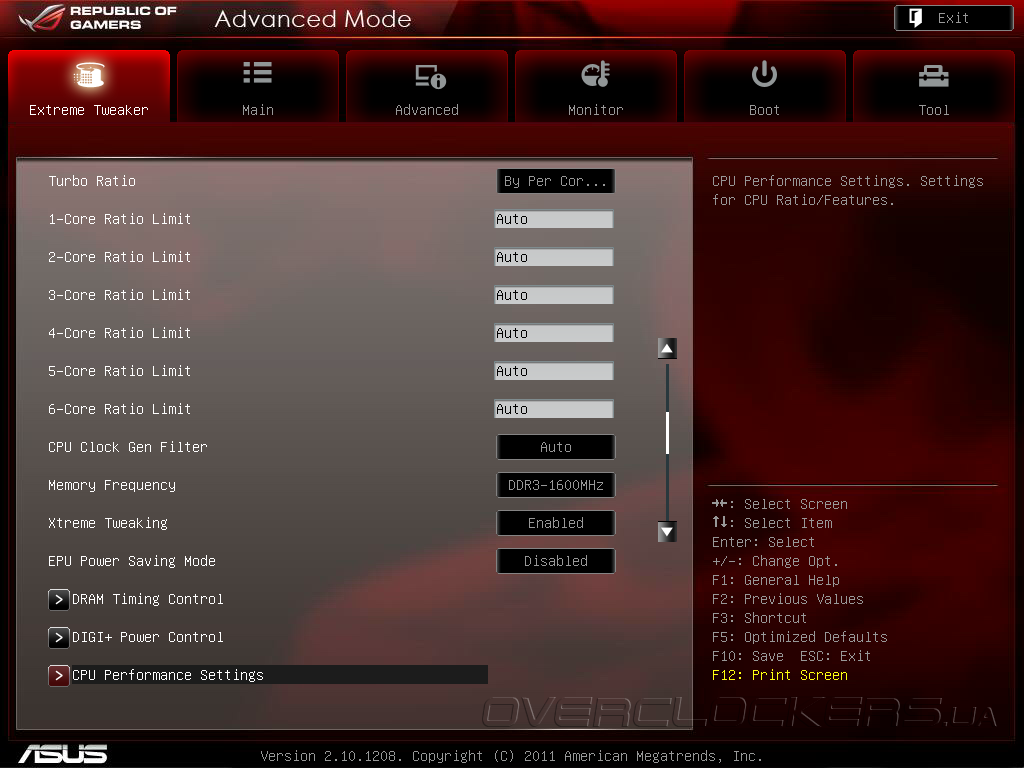Click the 6-Core Ratio Limit label
The height and width of the screenshot is (768, 1024).
coord(120,409)
